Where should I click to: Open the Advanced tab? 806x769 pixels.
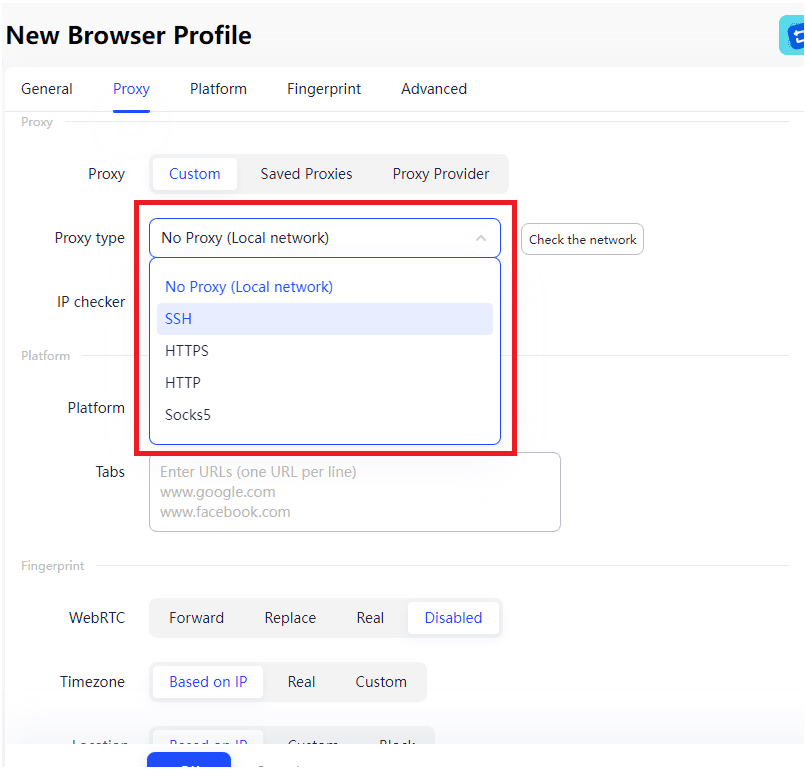[434, 89]
